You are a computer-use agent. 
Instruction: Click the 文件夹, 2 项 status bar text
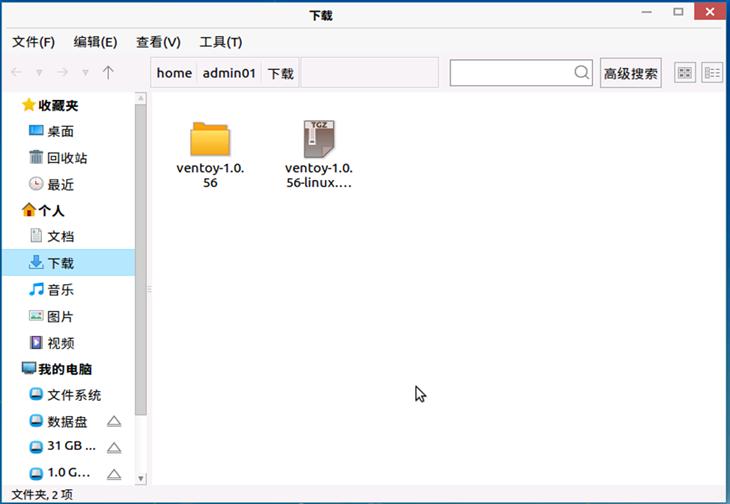[x=42, y=494]
